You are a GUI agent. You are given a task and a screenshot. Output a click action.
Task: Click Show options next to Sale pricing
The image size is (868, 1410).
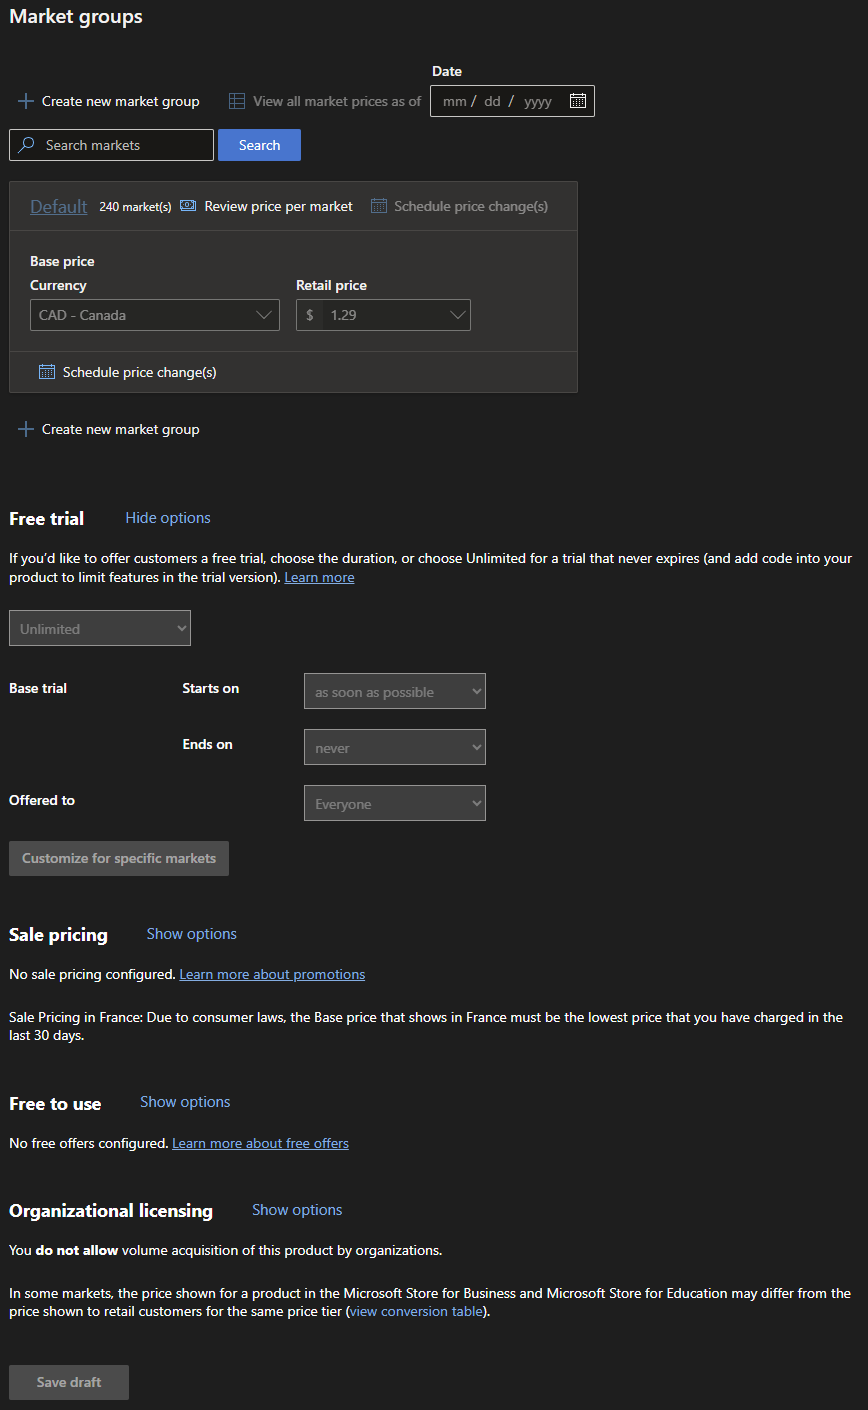click(x=192, y=934)
